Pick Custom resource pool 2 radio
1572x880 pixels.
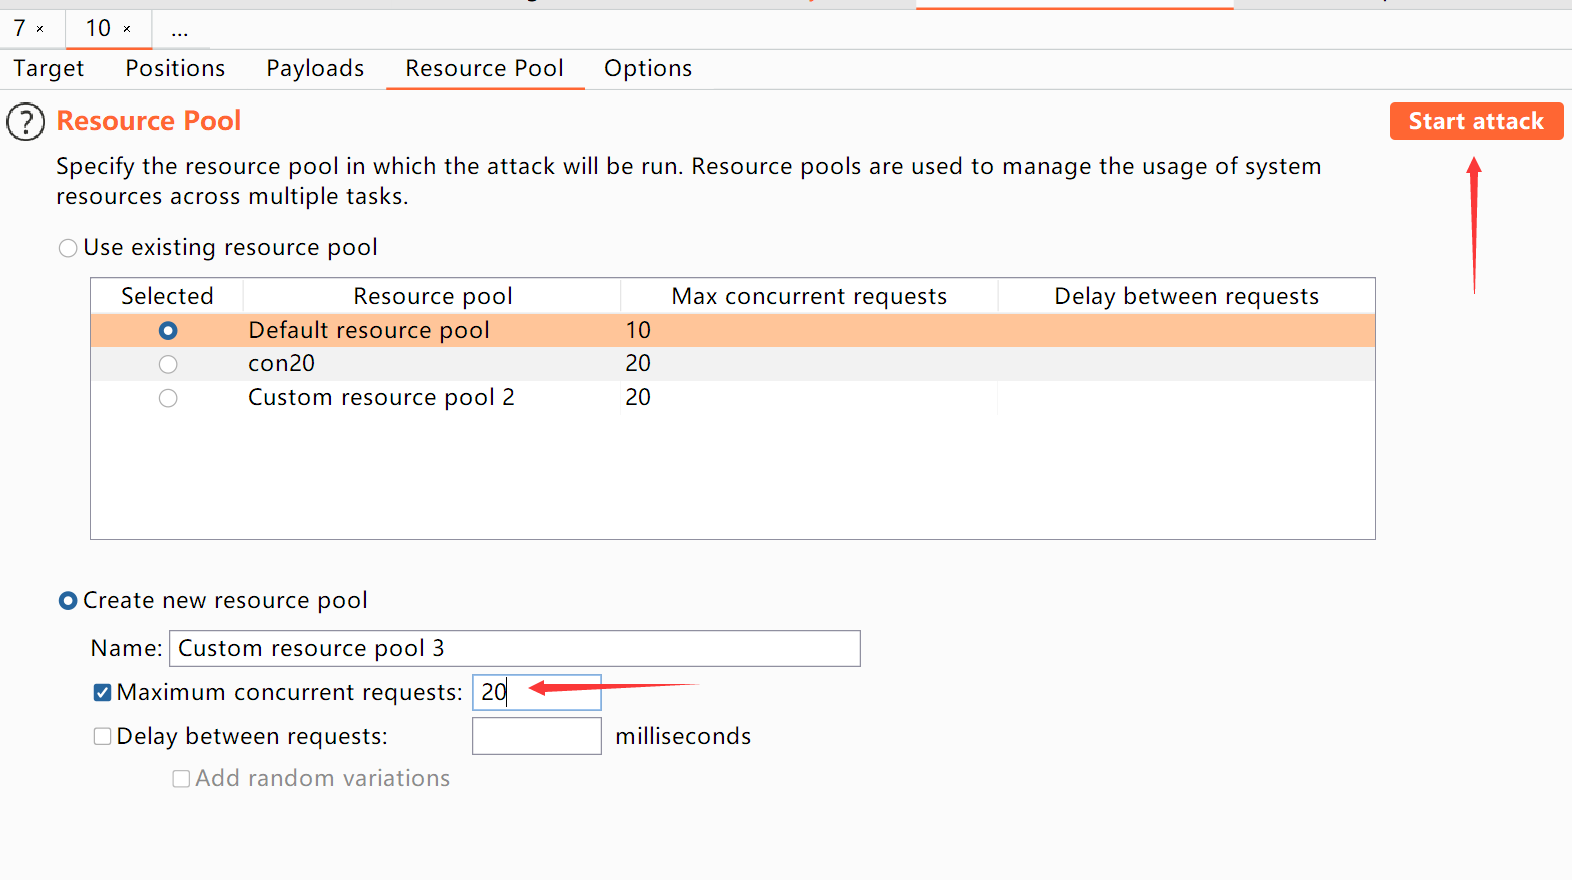pyautogui.click(x=168, y=398)
